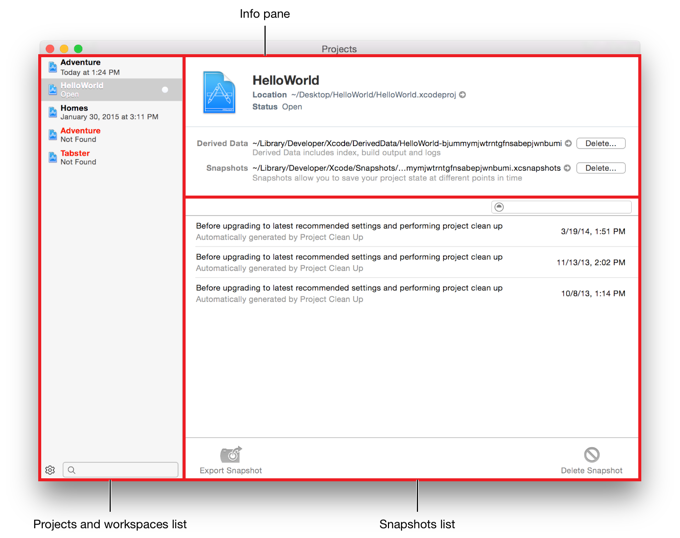Reveal Snapshots folder with arrow icon
The width and height of the screenshot is (680, 538).
[x=567, y=168]
